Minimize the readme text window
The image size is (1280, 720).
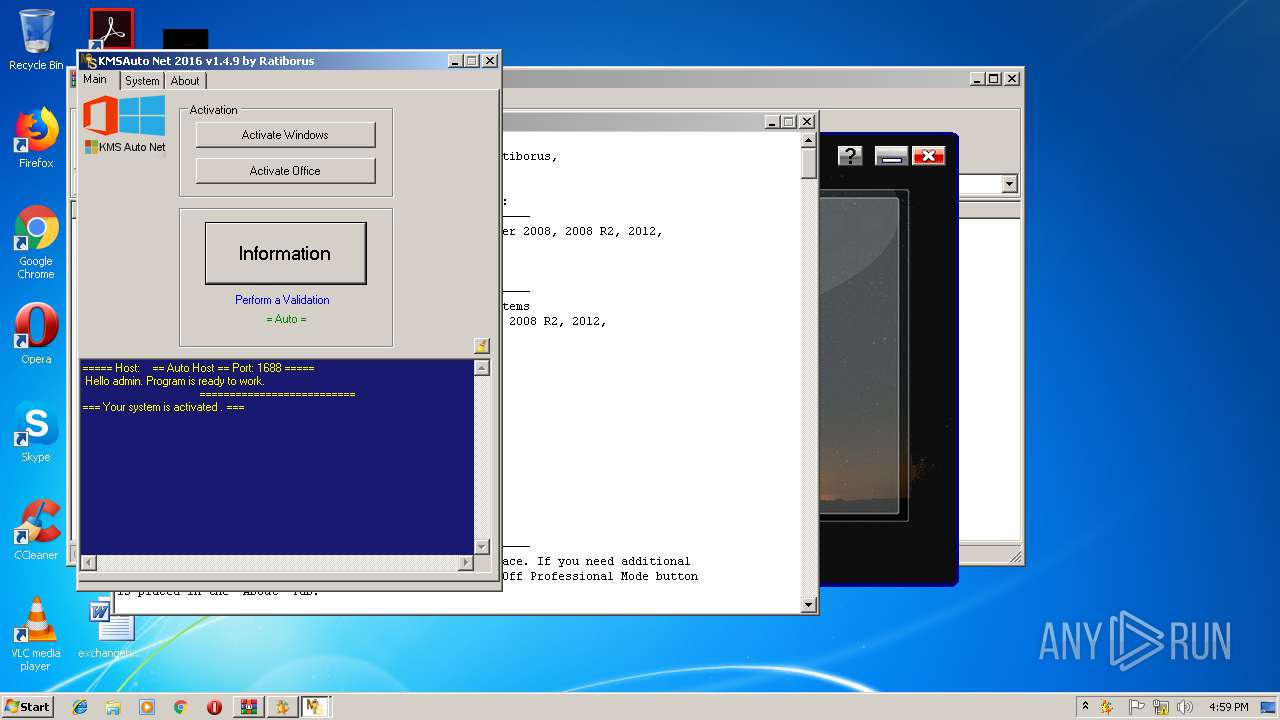(x=773, y=122)
